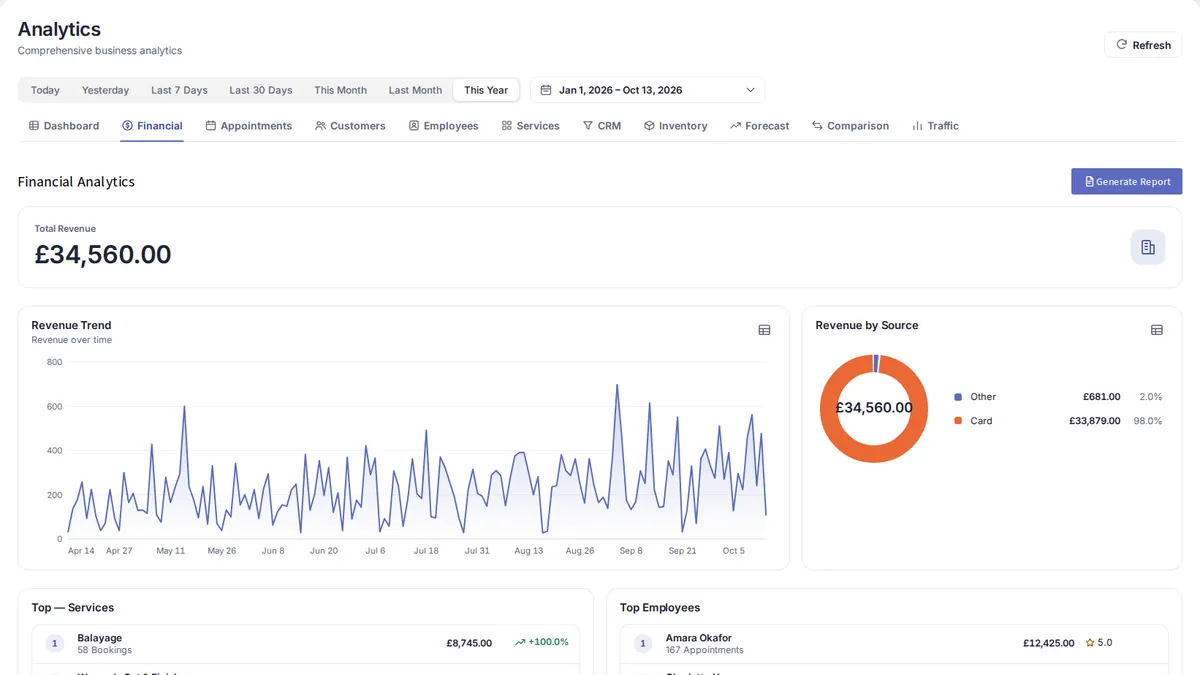This screenshot has height=675, width=1200.
Task: Open the Forecast tab
Action: 760,126
